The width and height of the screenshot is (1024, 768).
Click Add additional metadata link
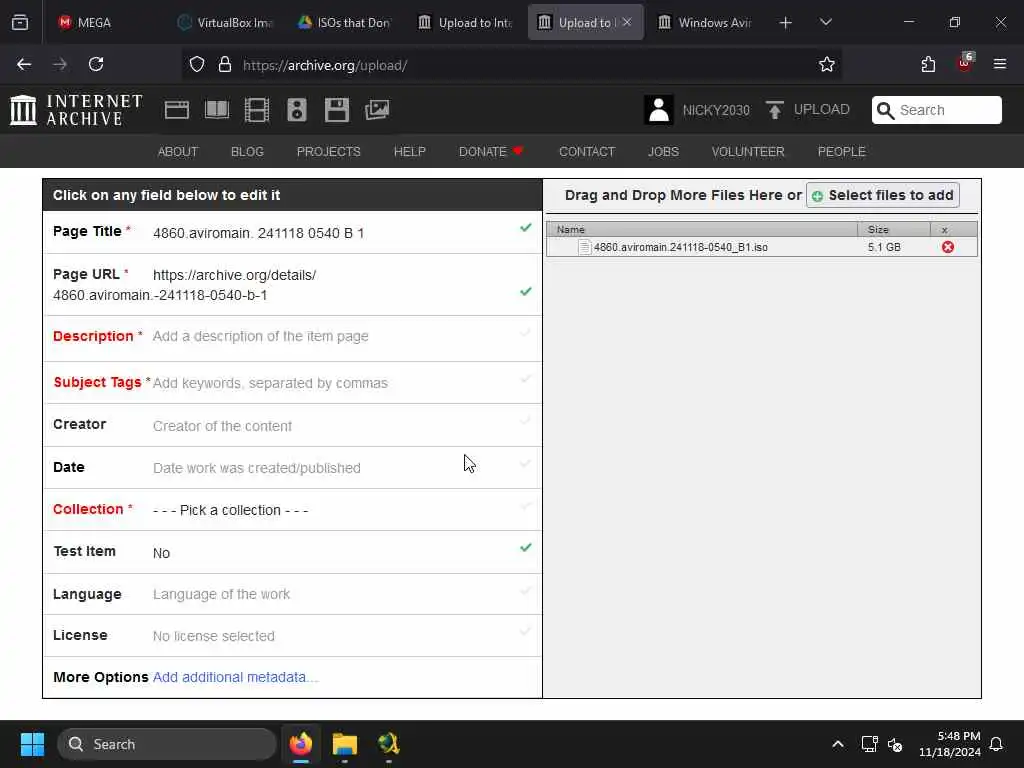pos(236,677)
